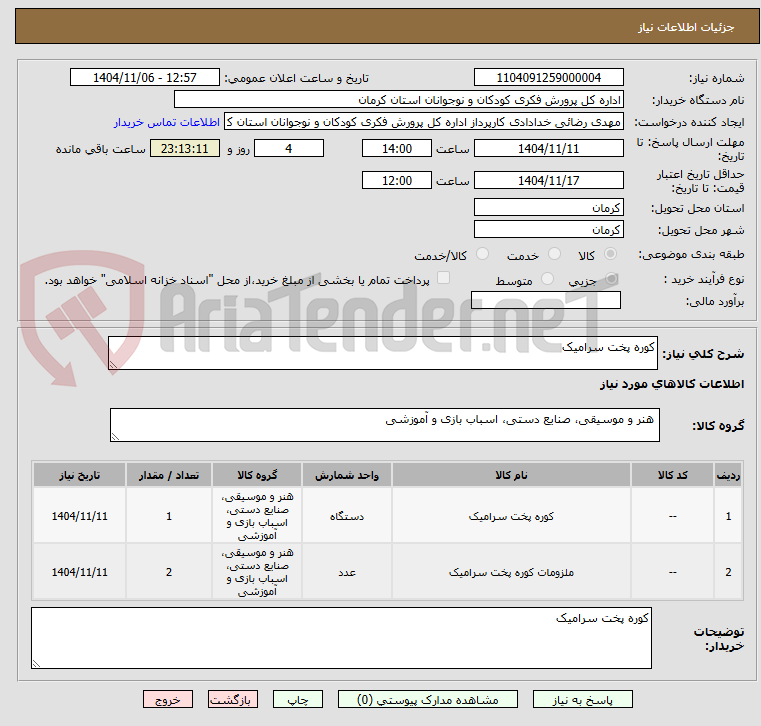The width and height of the screenshot is (761, 726).
Task: Click the need number field 1104091259000004
Action: click(548, 78)
